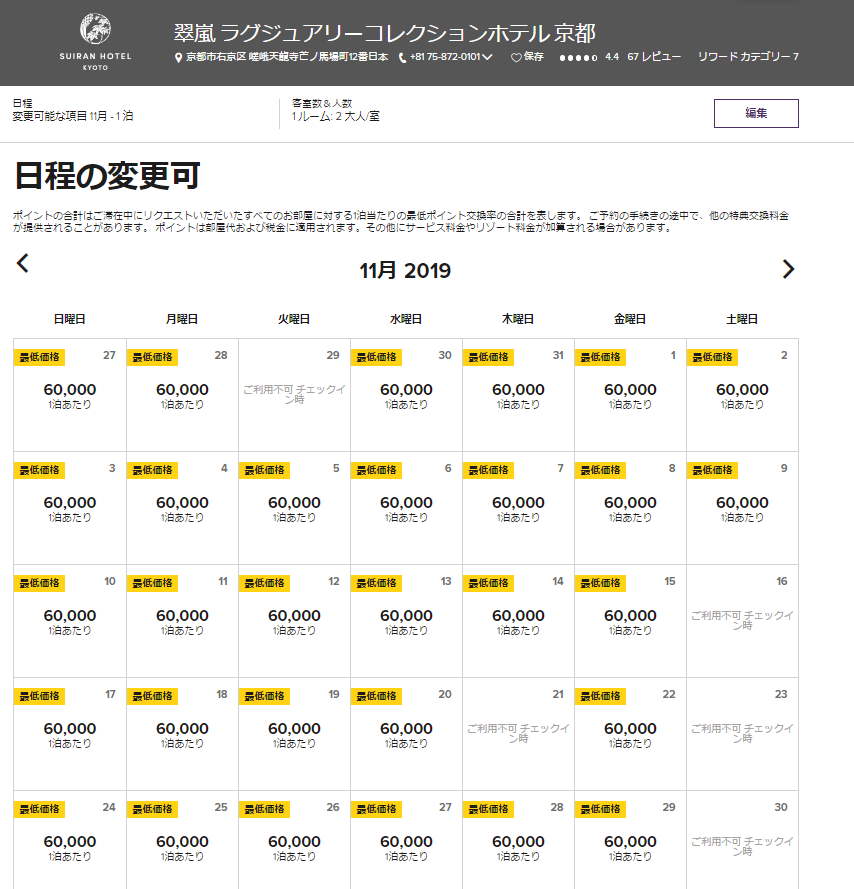The image size is (854, 889).
Task: Click the rating dots showing 4.4
Action: [578, 58]
